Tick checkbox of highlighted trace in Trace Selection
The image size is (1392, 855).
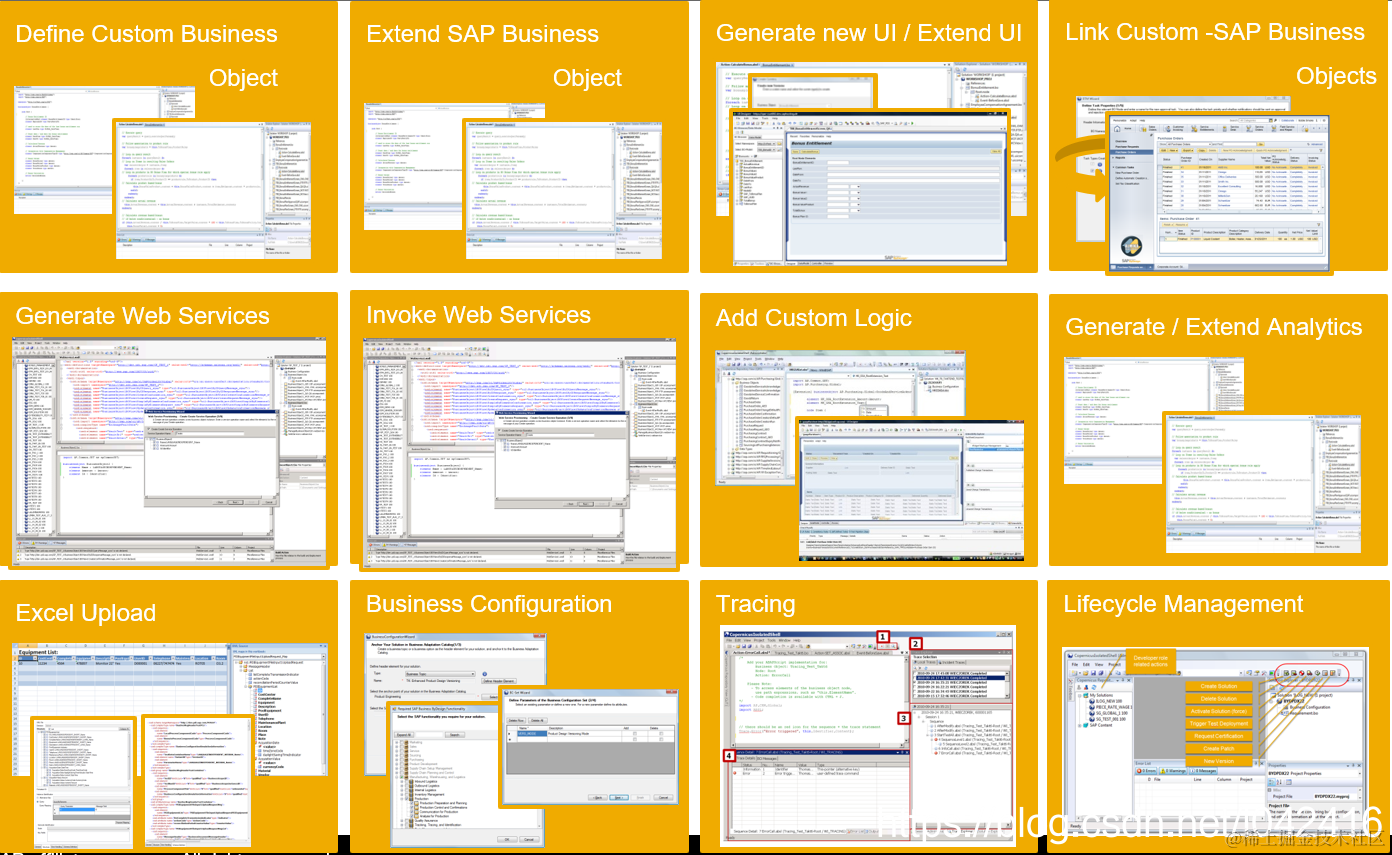(x=915, y=678)
